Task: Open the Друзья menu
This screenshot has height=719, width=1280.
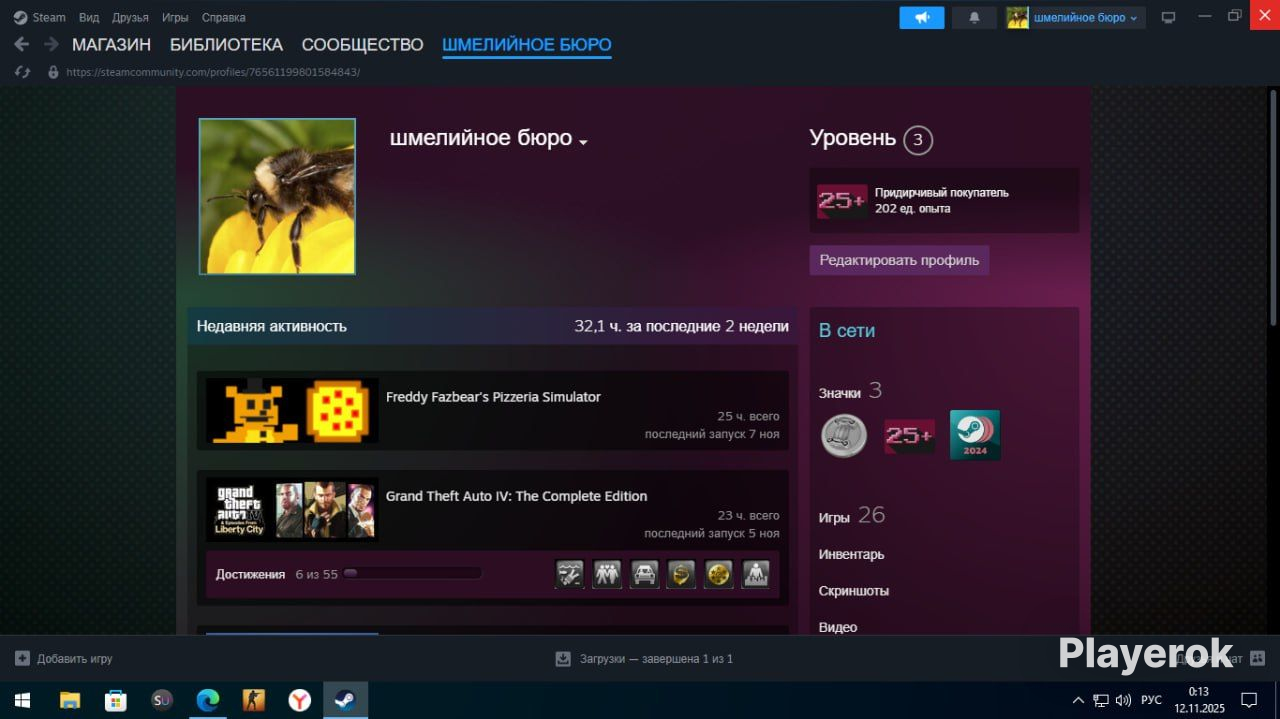Action: click(130, 17)
